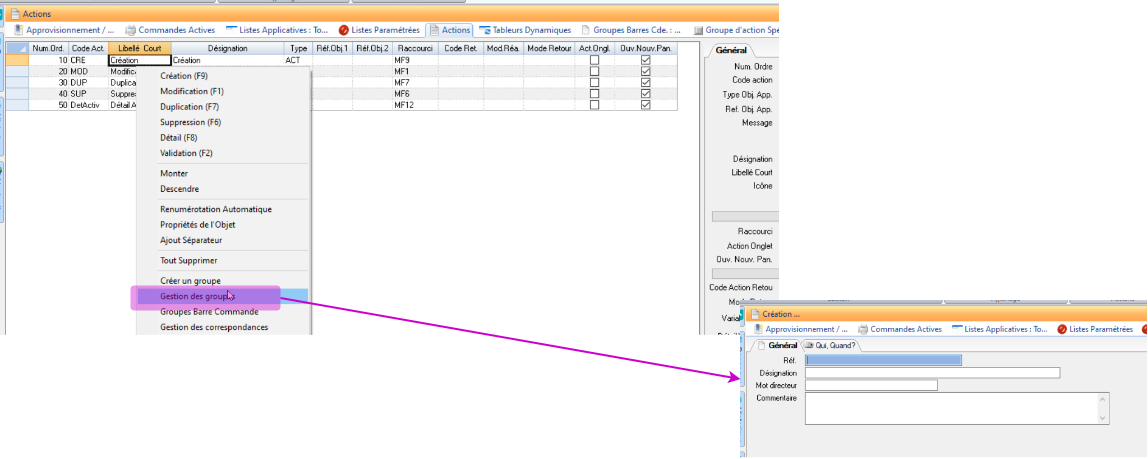Viewport: 1148px width, 459px height.
Task: Choose Duplication (F7) from the context menu
Action: (189, 107)
